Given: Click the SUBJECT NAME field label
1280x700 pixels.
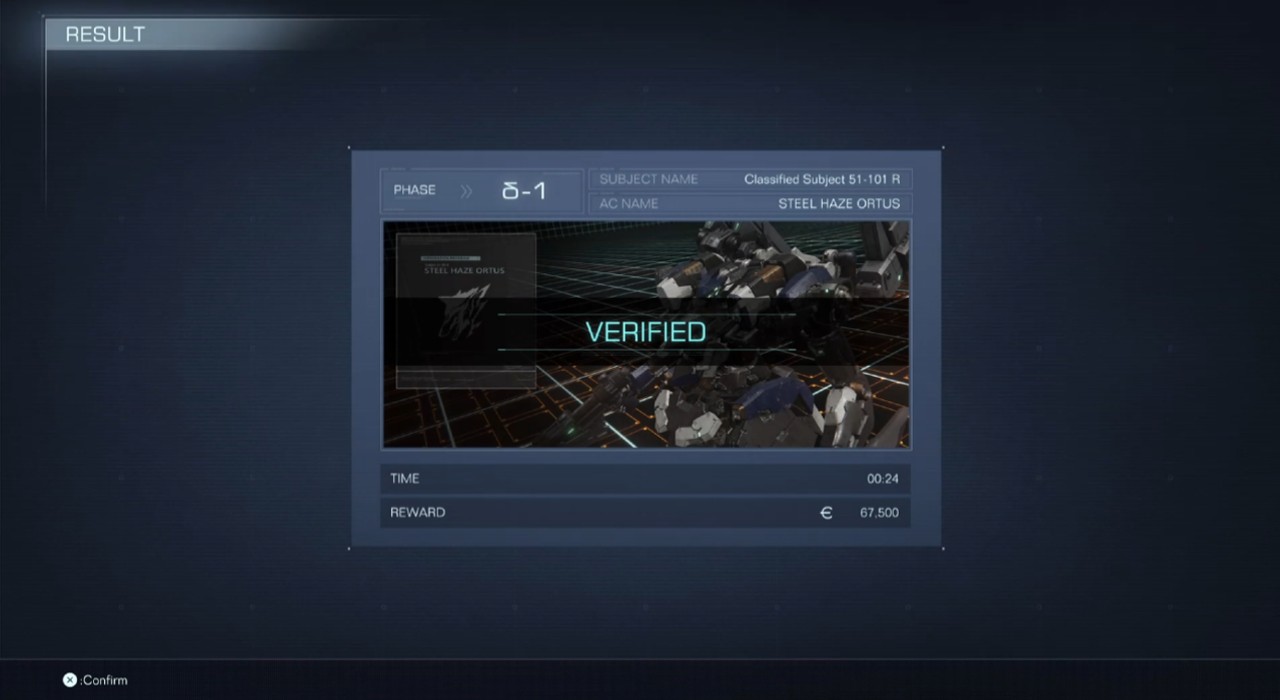Looking at the screenshot, I should point(648,179).
